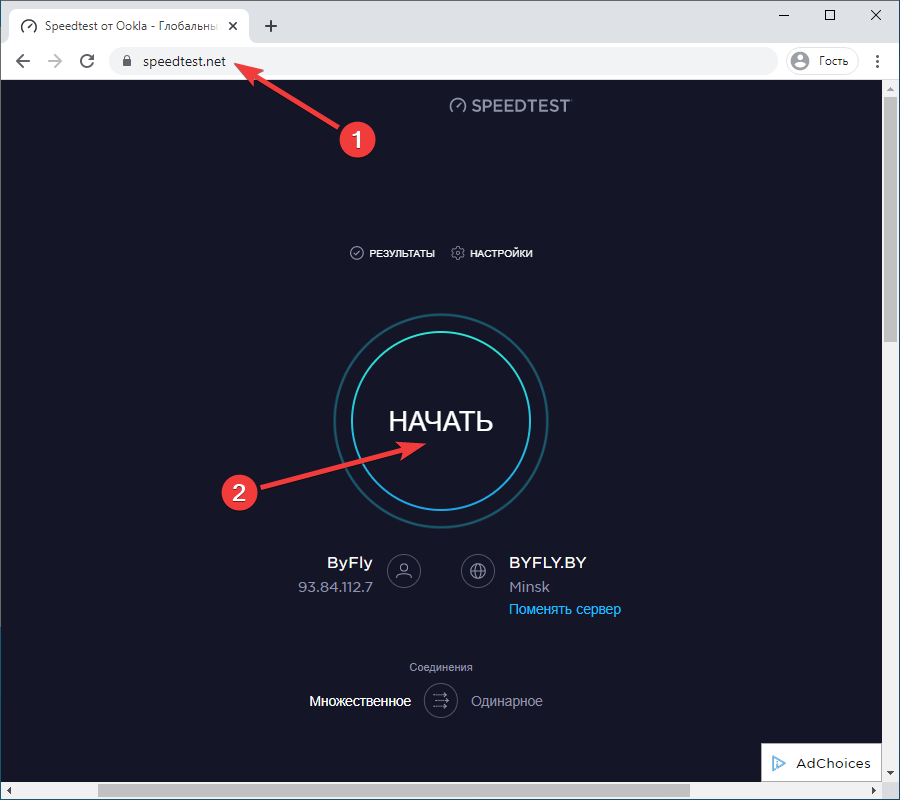Click the НАЧАТЬ start test button
The height and width of the screenshot is (800, 900).
pyautogui.click(x=441, y=421)
